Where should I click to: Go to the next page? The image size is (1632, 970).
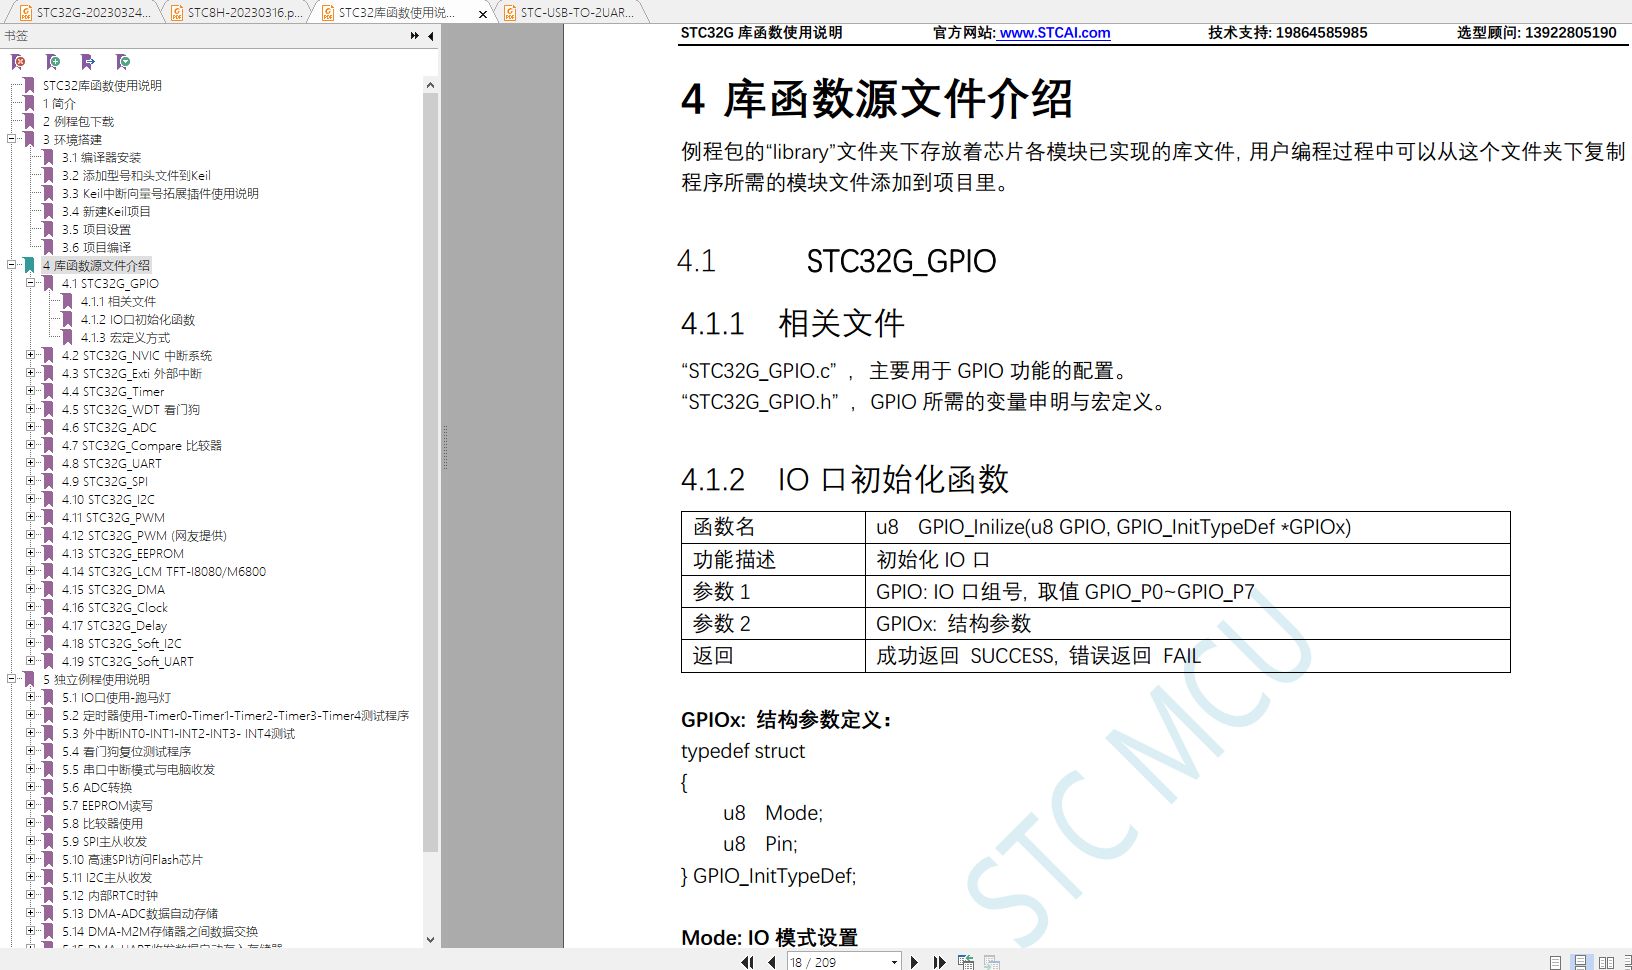pos(914,962)
